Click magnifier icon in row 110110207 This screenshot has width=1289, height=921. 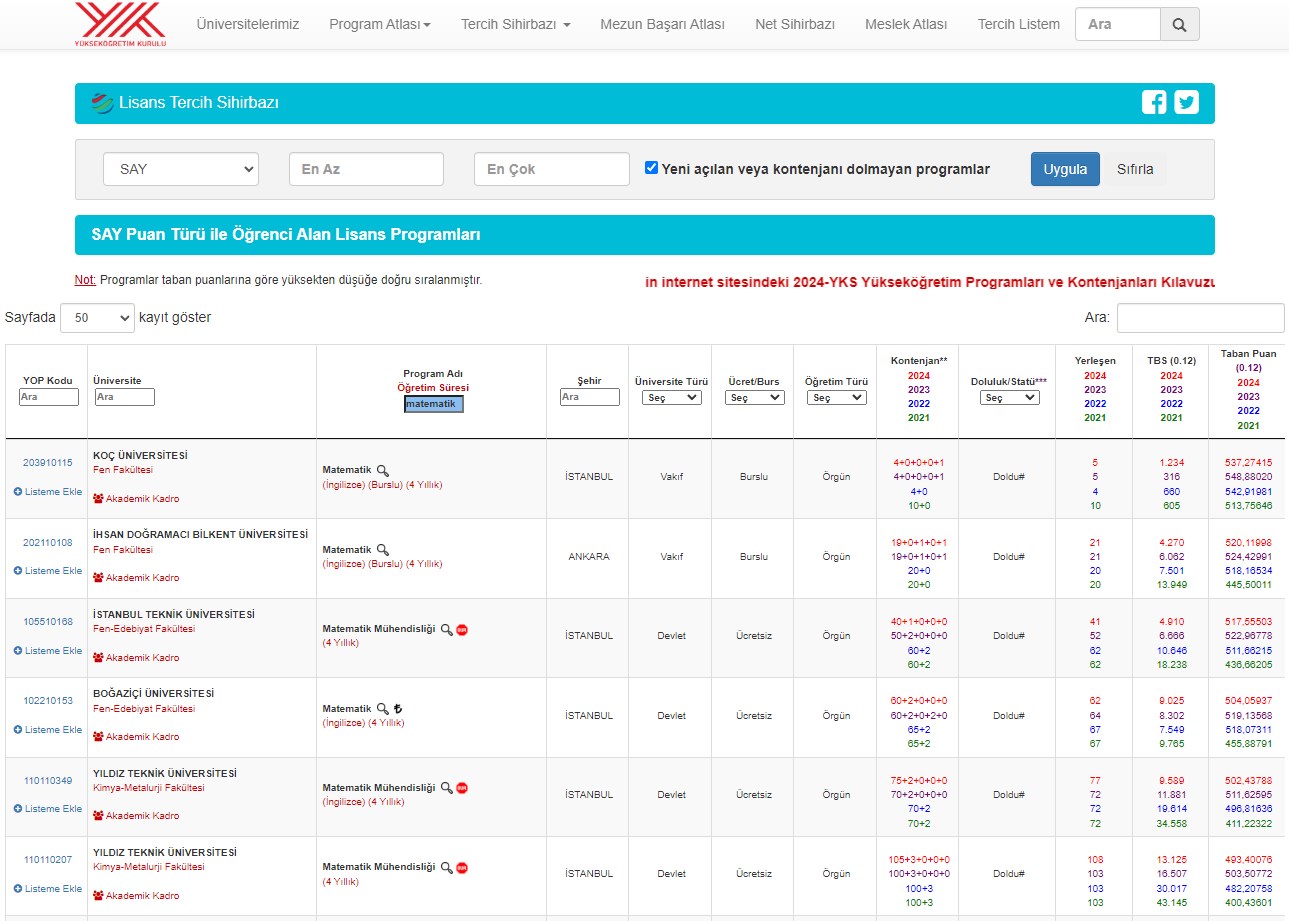pos(446,867)
